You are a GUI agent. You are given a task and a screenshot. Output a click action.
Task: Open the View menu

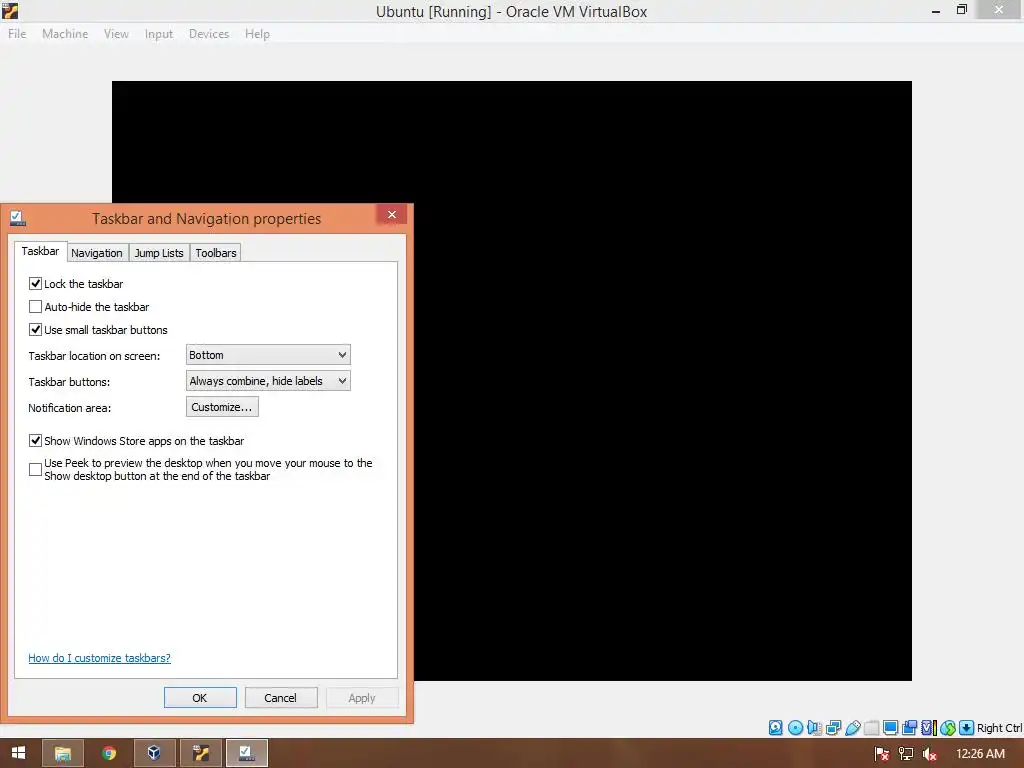pos(116,33)
